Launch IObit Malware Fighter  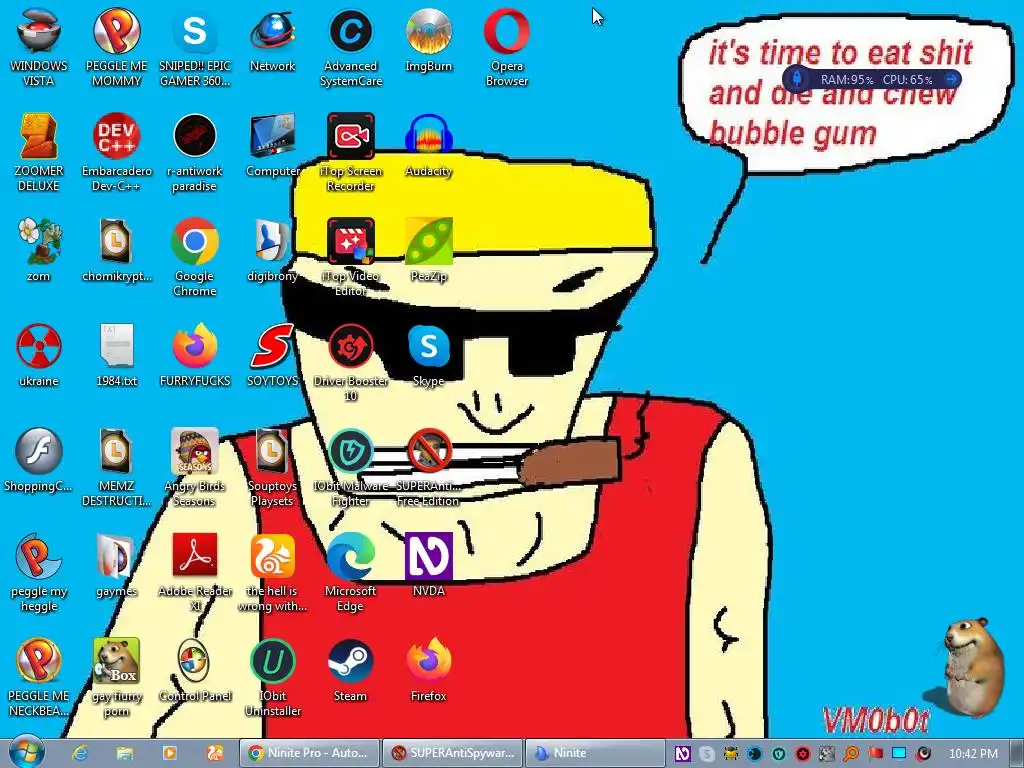[351, 467]
